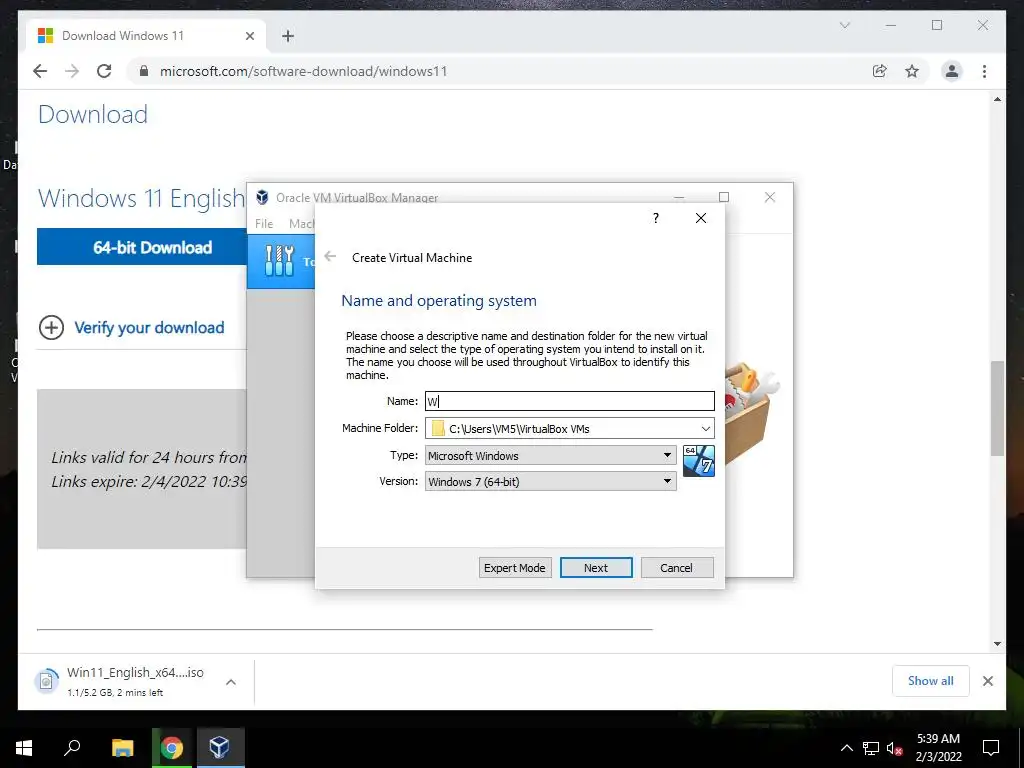Viewport: 1024px width, 768px height.
Task: Click the Chrome tab search chevron
Action: tap(844, 25)
